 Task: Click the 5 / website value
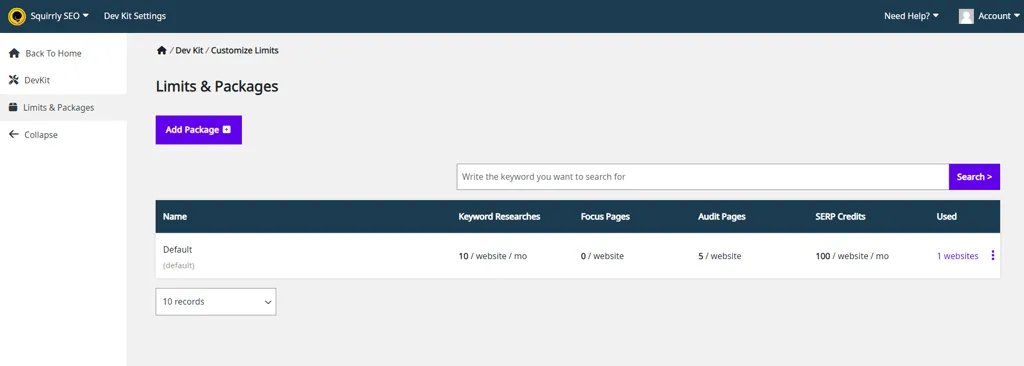(719, 256)
